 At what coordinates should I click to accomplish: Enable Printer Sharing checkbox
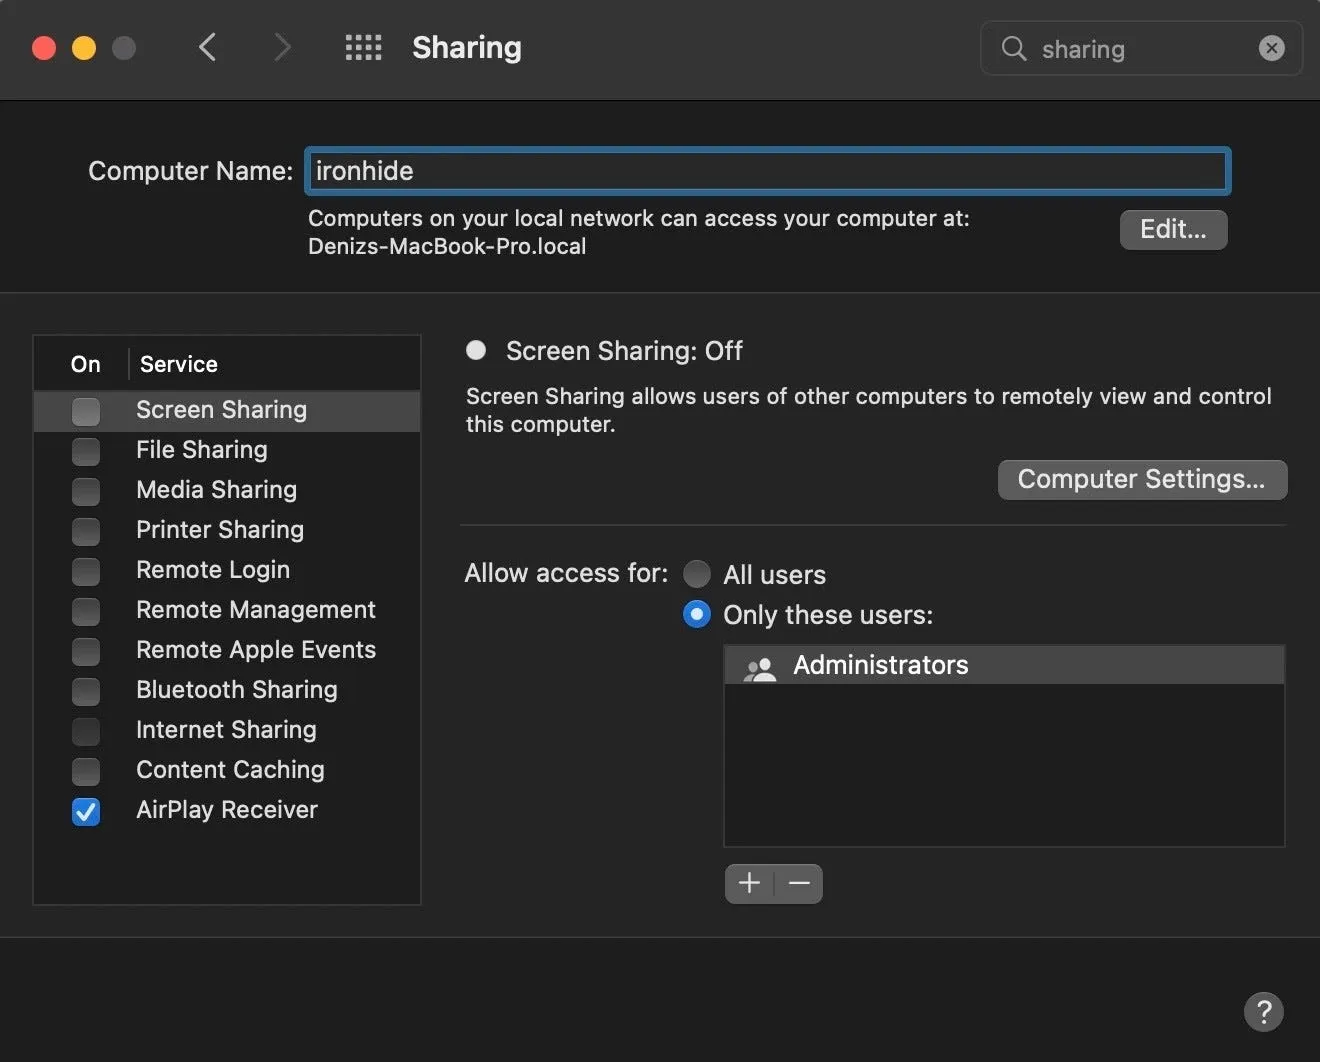(x=86, y=531)
